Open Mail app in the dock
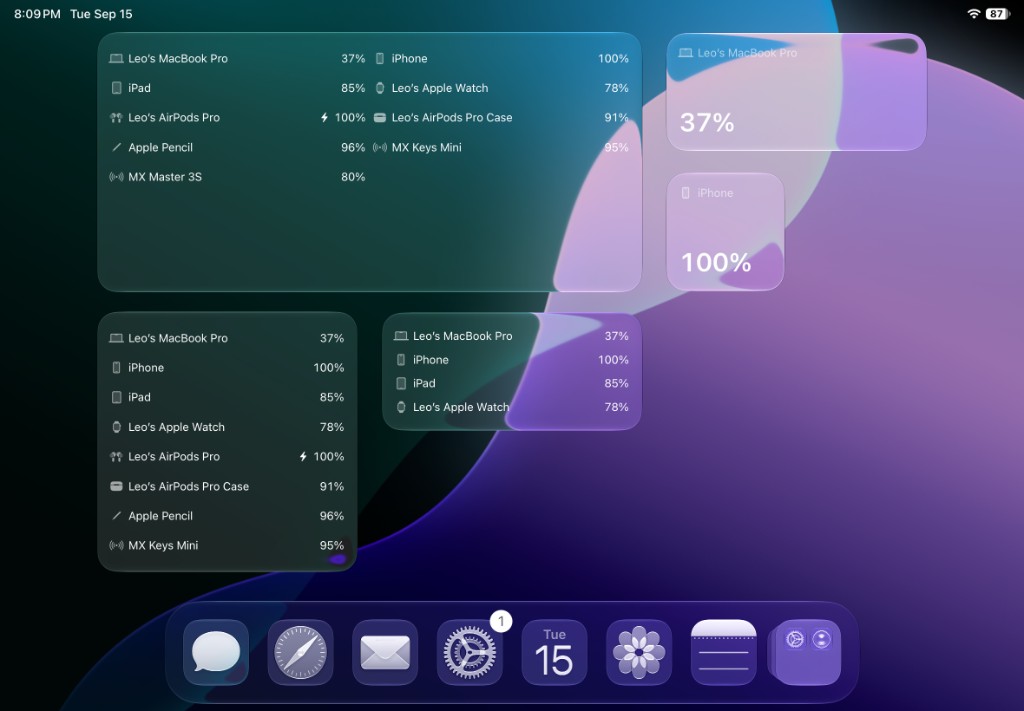 click(385, 652)
